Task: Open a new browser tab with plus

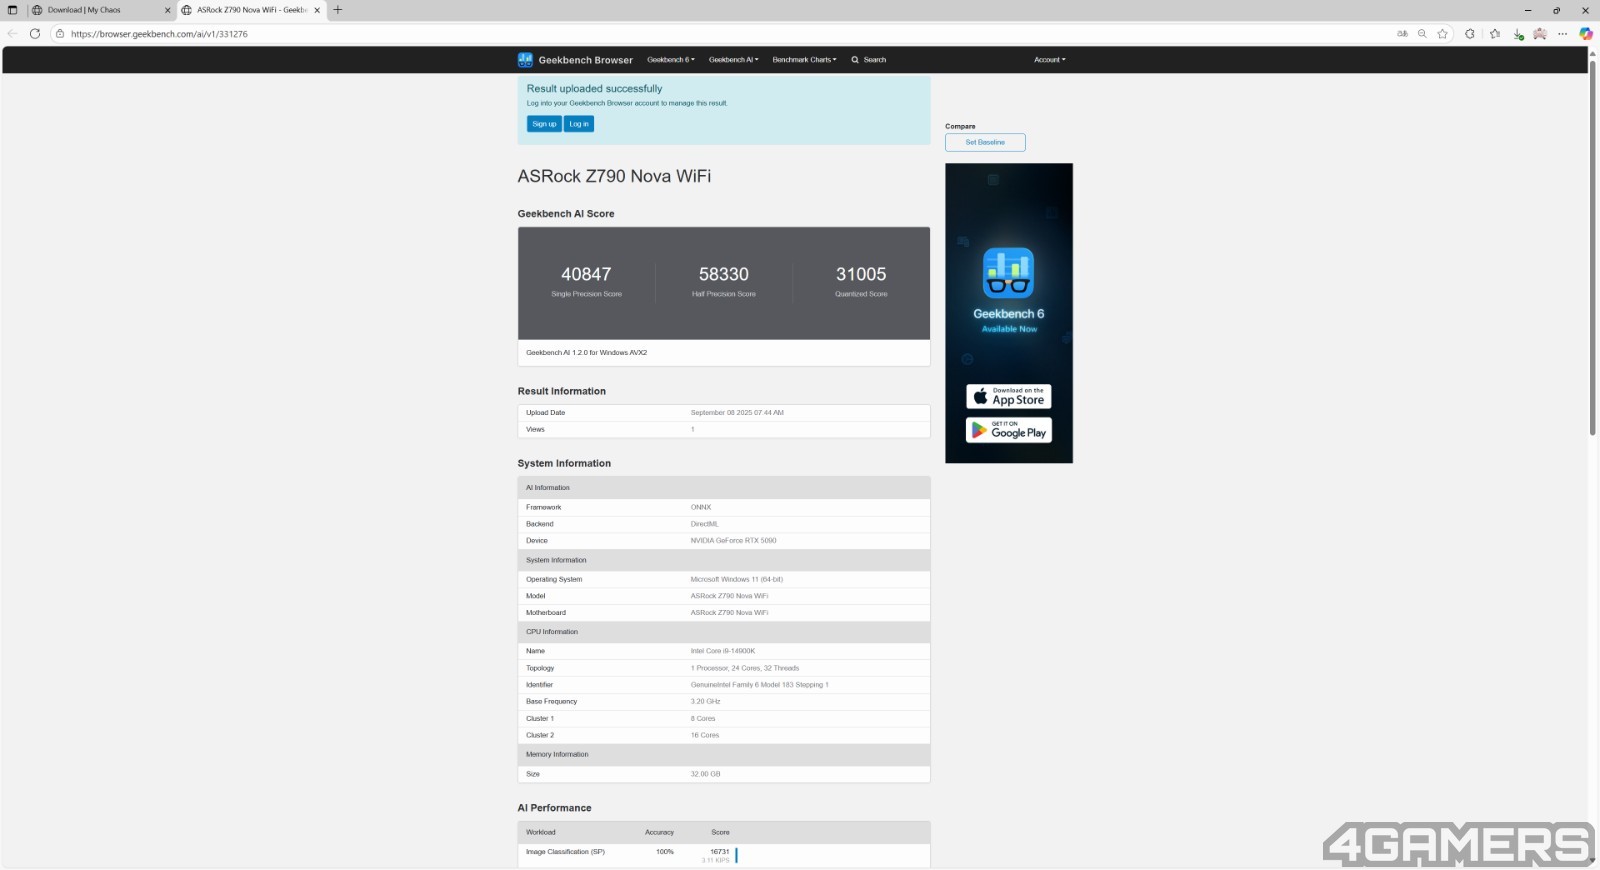Action: click(x=337, y=10)
